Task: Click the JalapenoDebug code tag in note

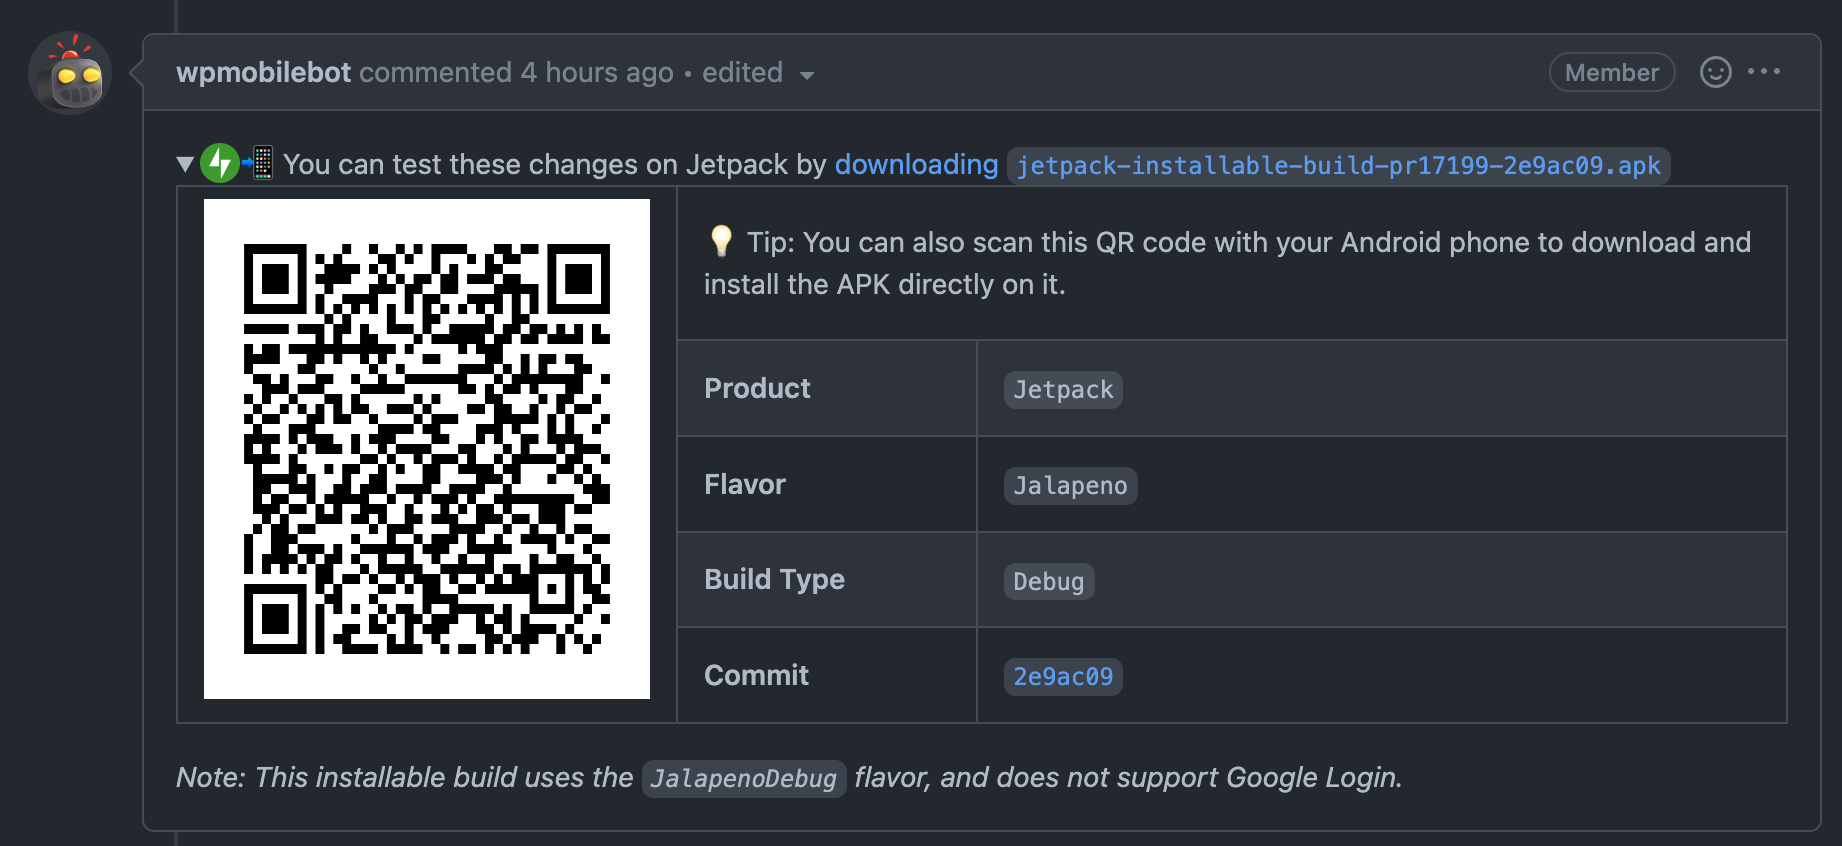Action: pyautogui.click(x=744, y=779)
